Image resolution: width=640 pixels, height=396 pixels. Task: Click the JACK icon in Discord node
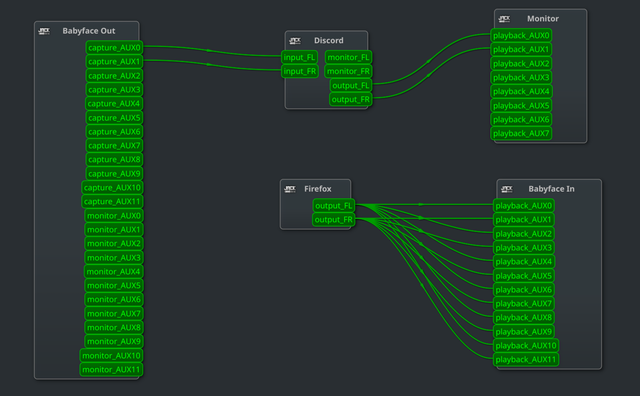(x=295, y=40)
